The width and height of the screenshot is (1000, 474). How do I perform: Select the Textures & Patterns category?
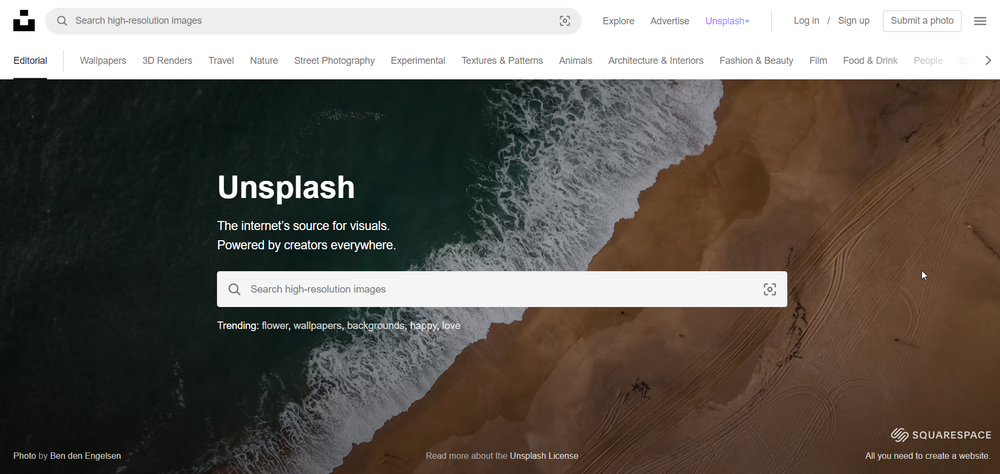[502, 61]
